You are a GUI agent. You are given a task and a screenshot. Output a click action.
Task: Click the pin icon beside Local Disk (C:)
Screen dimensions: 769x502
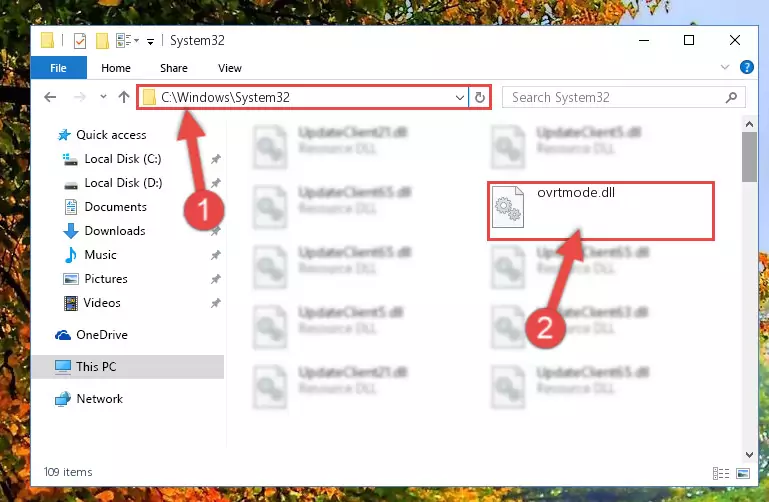215,159
